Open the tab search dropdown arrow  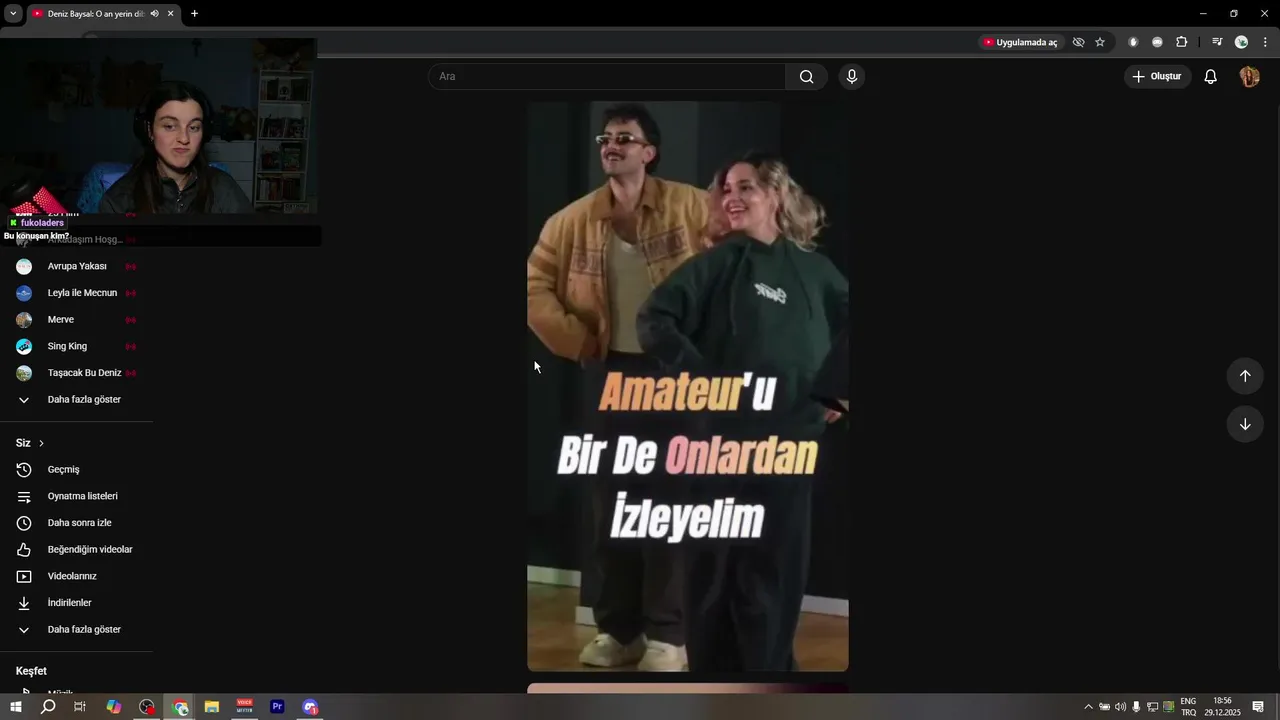13,14
